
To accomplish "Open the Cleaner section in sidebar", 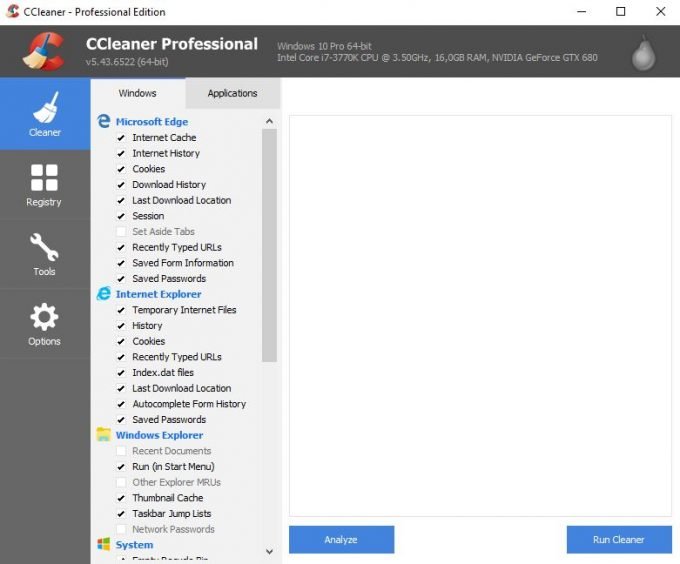I will (45, 114).
